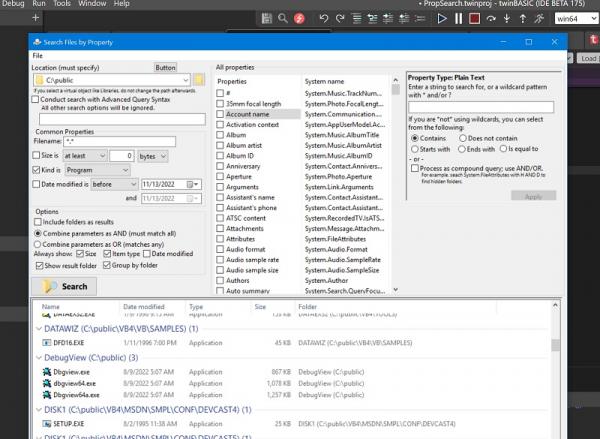Select the 'Starts with' radio option

pos(415,149)
